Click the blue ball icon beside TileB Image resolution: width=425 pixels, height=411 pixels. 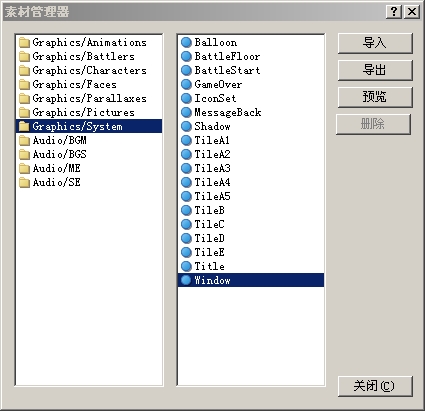[x=186, y=211]
